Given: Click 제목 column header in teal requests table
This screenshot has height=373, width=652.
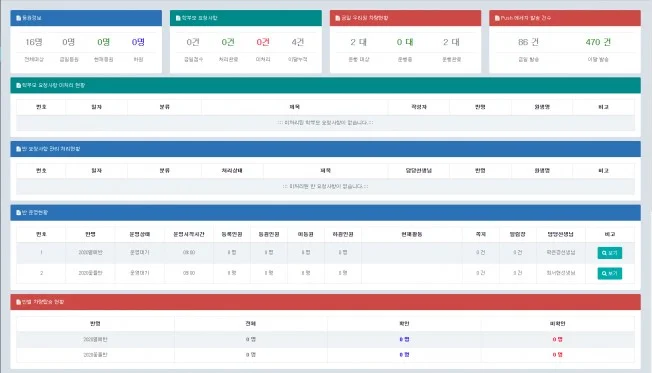Looking at the screenshot, I should coord(294,107).
